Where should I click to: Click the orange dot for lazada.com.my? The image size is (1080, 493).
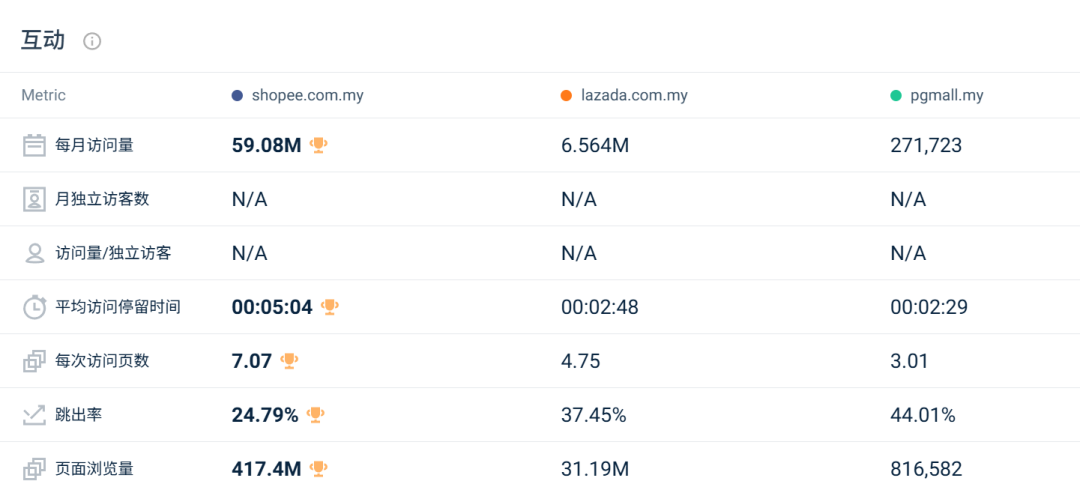point(566,96)
